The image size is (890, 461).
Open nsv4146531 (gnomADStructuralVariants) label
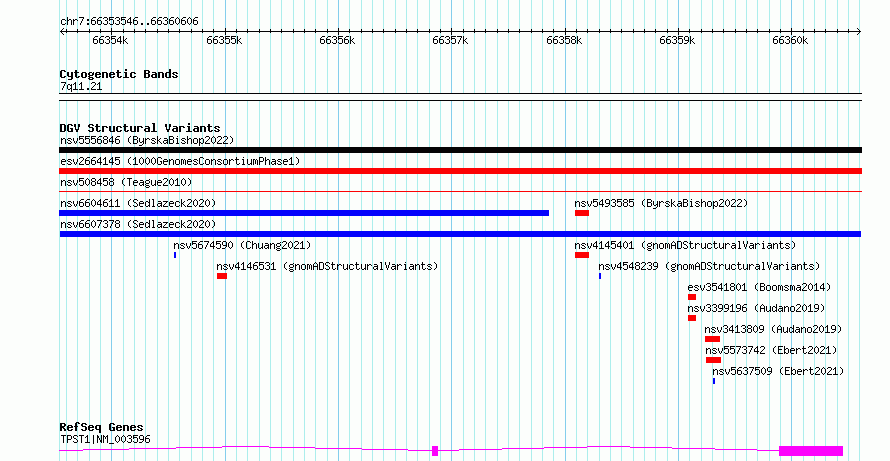pyautogui.click(x=328, y=266)
